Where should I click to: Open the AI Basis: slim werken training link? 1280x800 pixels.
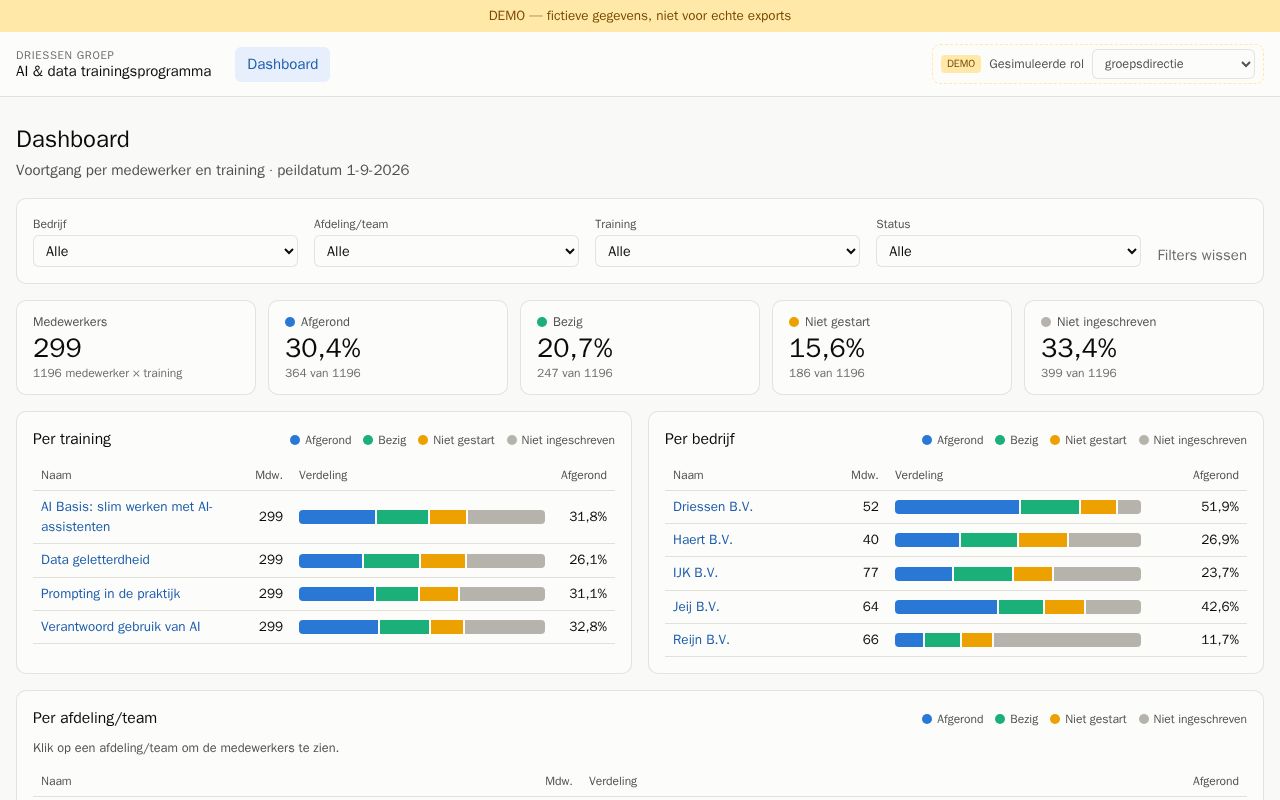point(127,517)
